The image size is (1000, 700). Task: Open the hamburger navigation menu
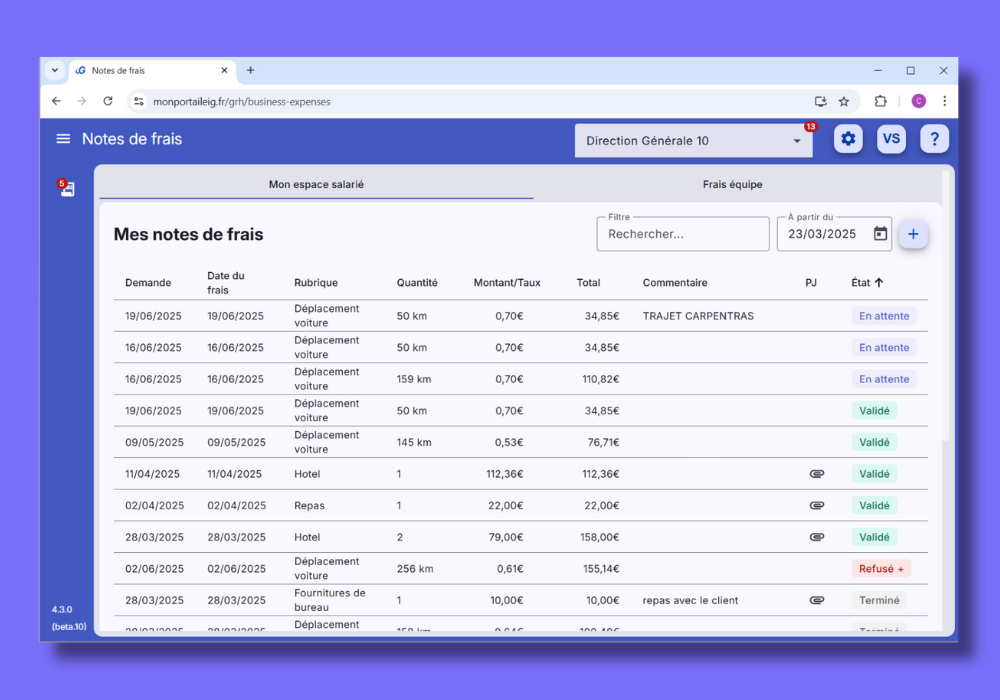(x=63, y=139)
